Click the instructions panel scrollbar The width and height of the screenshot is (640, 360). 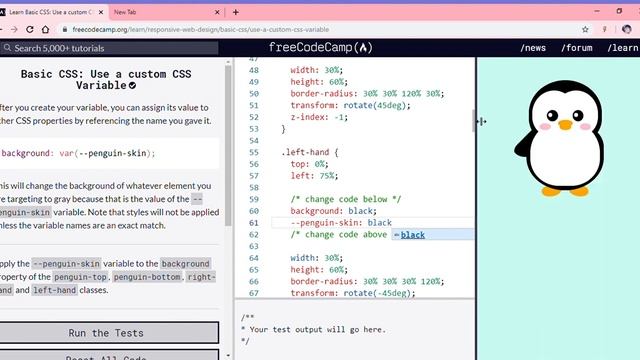point(228,145)
